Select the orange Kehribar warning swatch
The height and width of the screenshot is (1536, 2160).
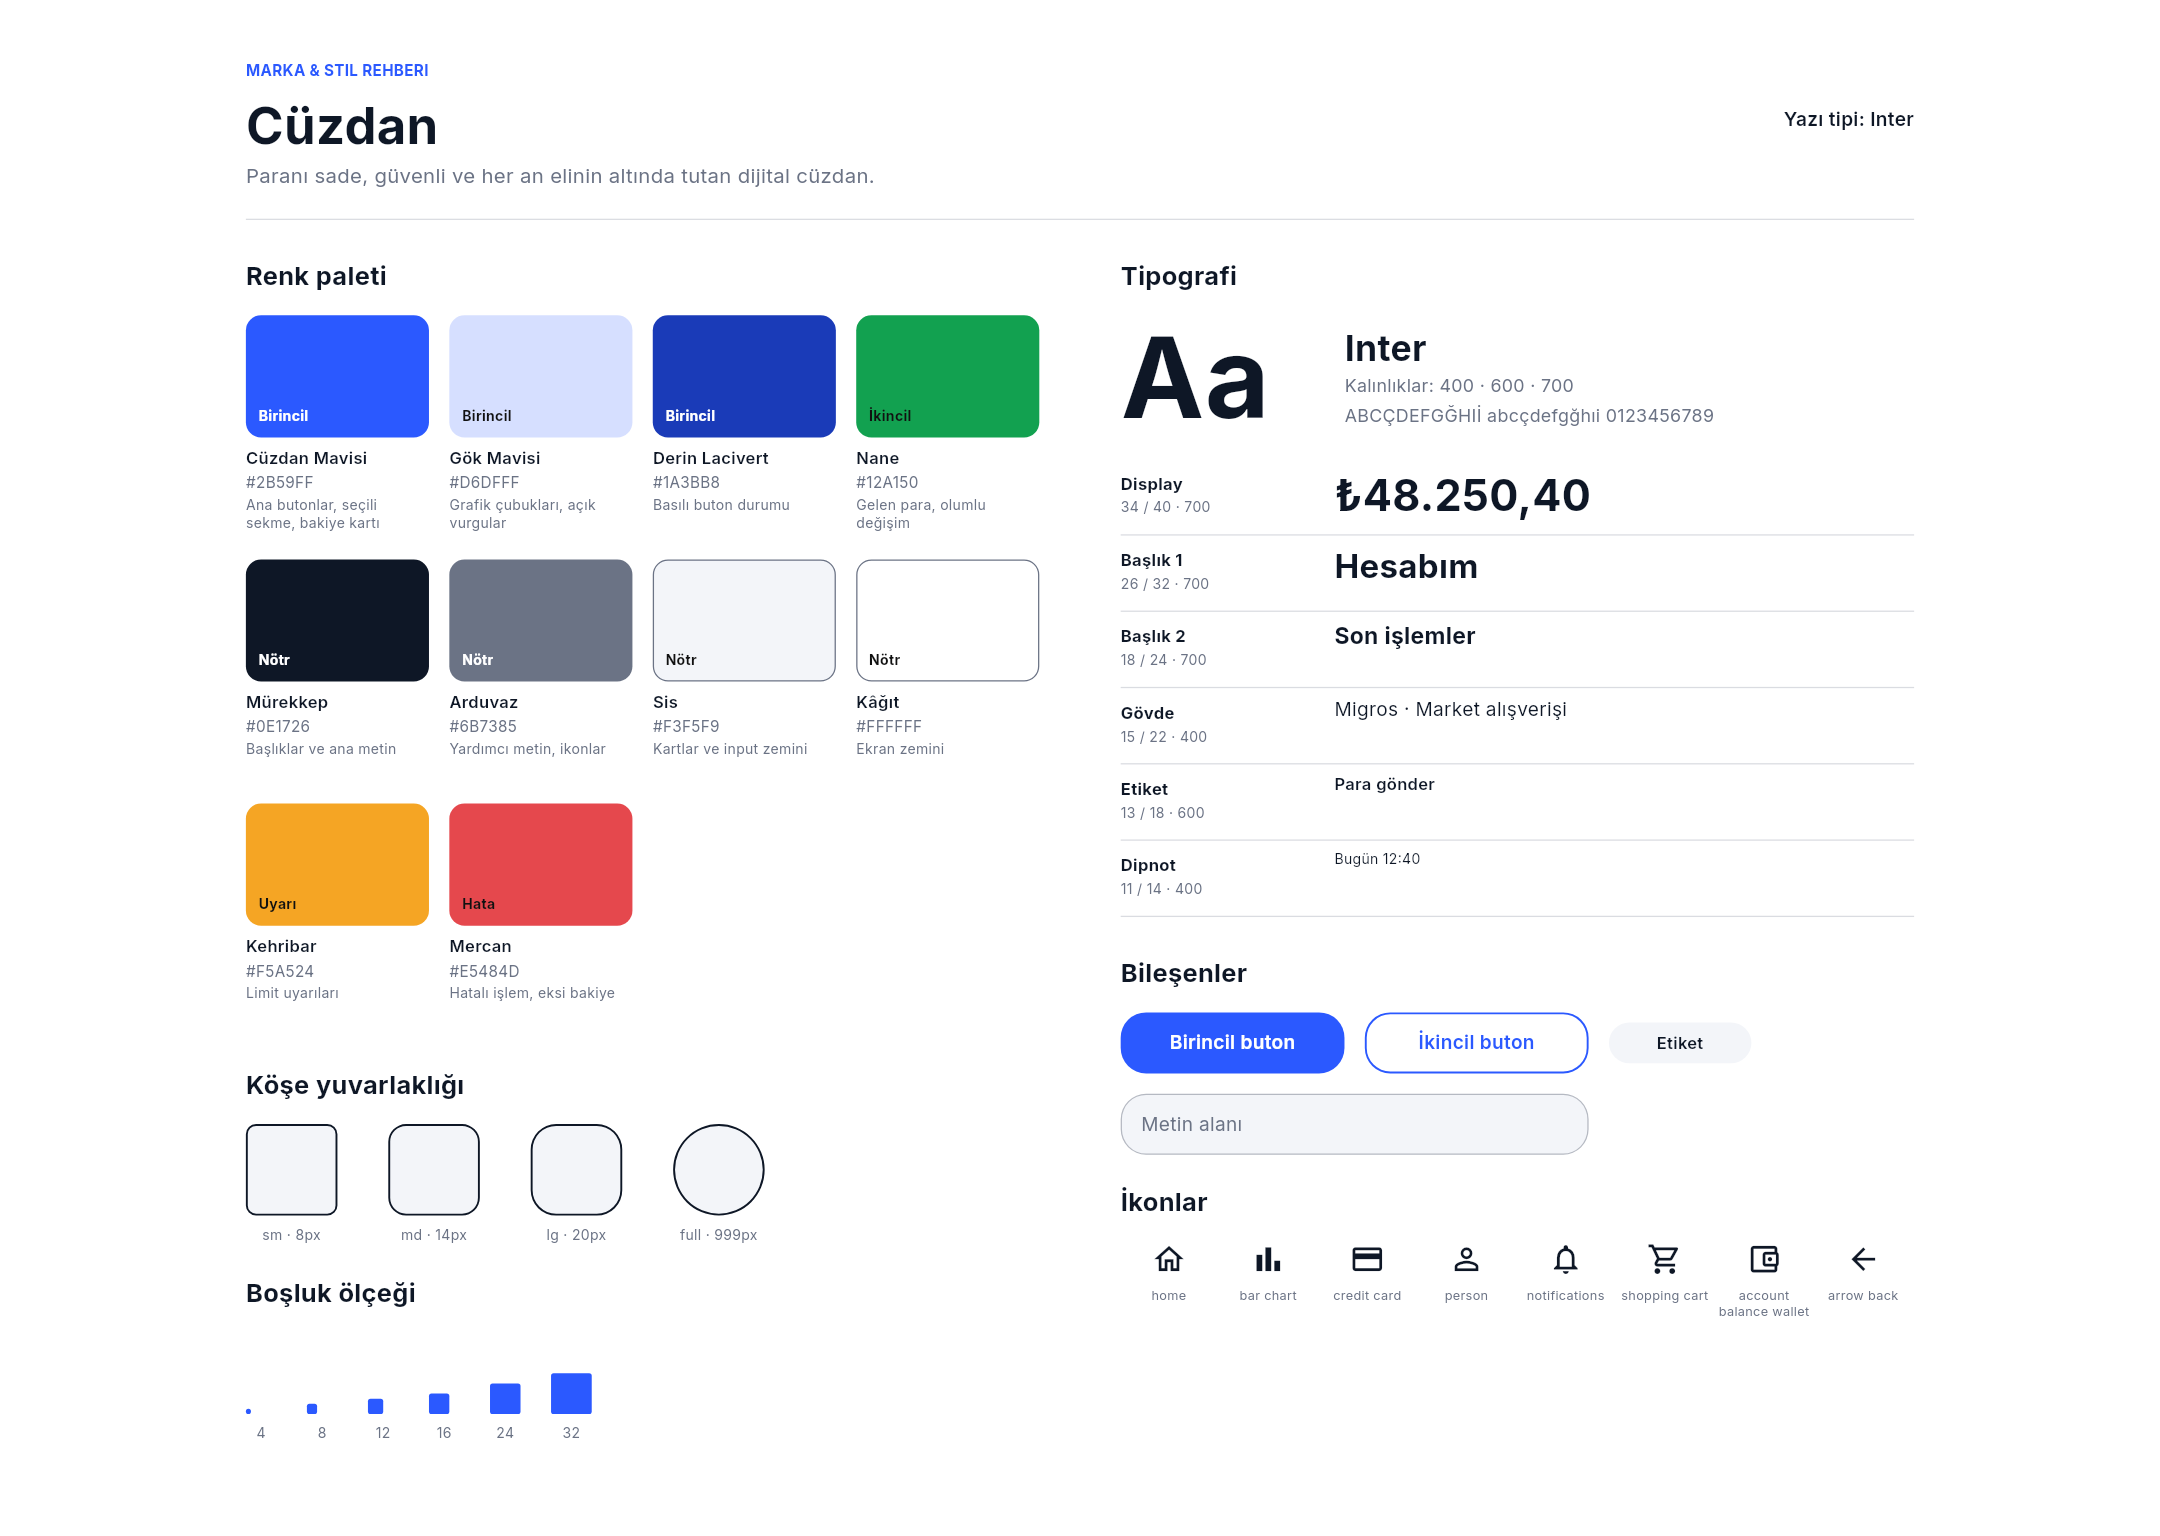pyautogui.click(x=337, y=864)
